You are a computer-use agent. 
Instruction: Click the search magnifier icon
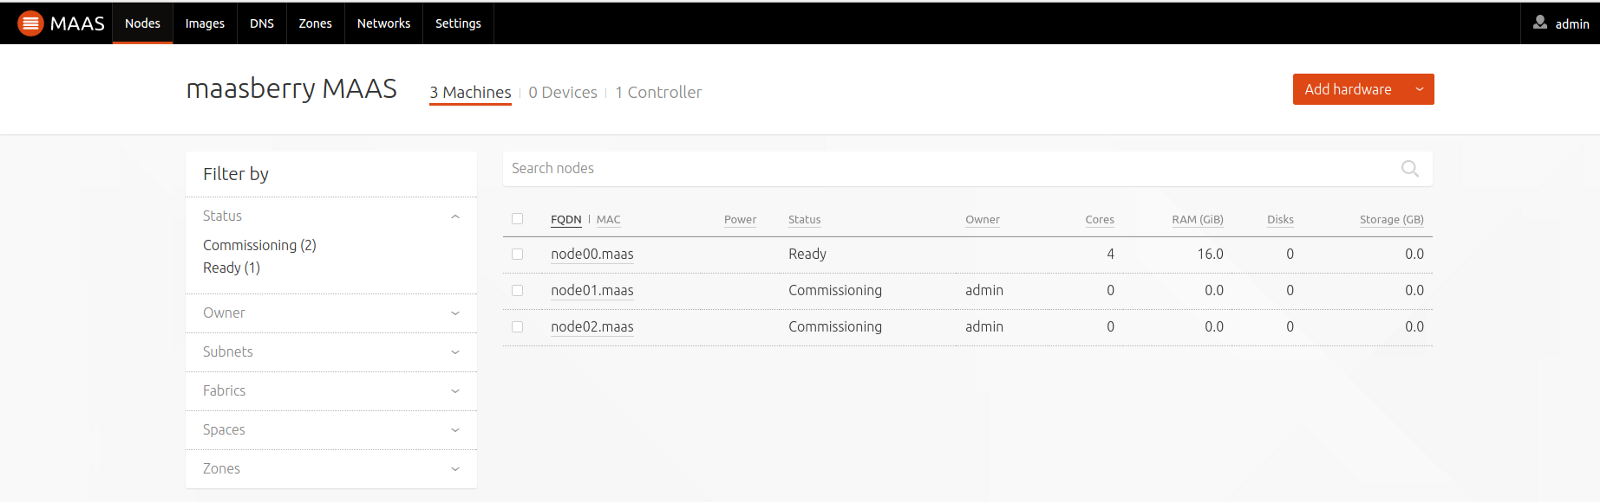[1410, 169]
